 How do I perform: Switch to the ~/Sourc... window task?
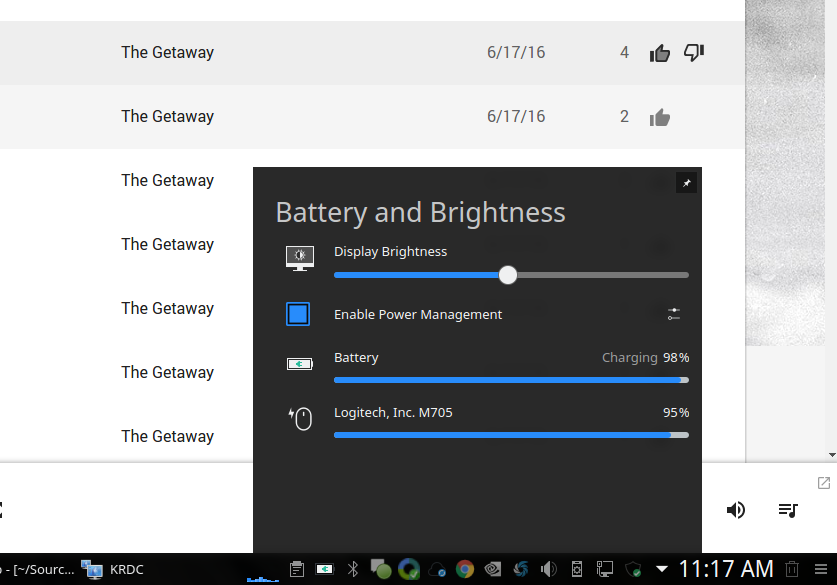point(38,570)
